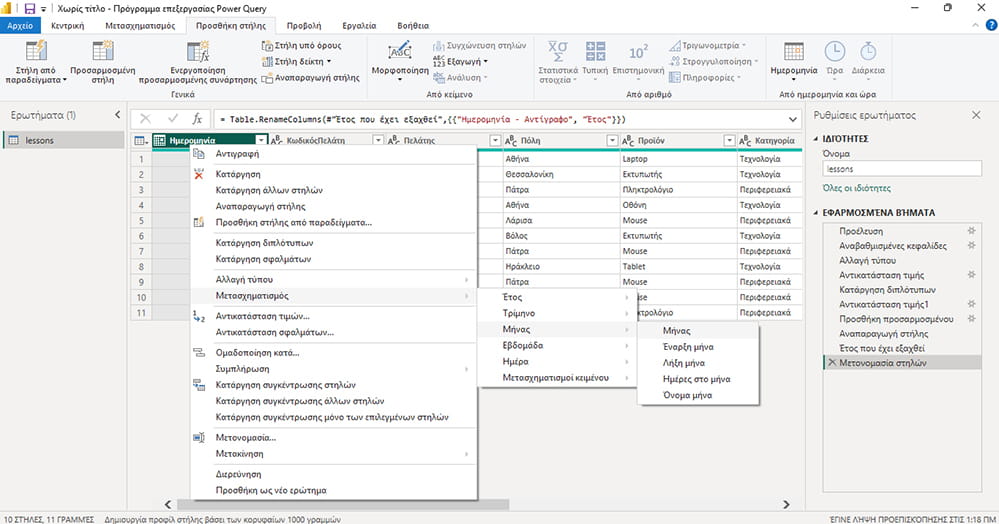Select the Αλλαγή τύπου applied step
The height and width of the screenshot is (524, 999).
click(902, 260)
